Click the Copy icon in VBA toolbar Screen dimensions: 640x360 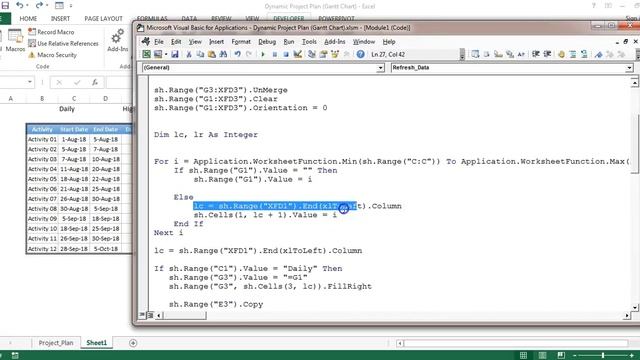coord(200,54)
